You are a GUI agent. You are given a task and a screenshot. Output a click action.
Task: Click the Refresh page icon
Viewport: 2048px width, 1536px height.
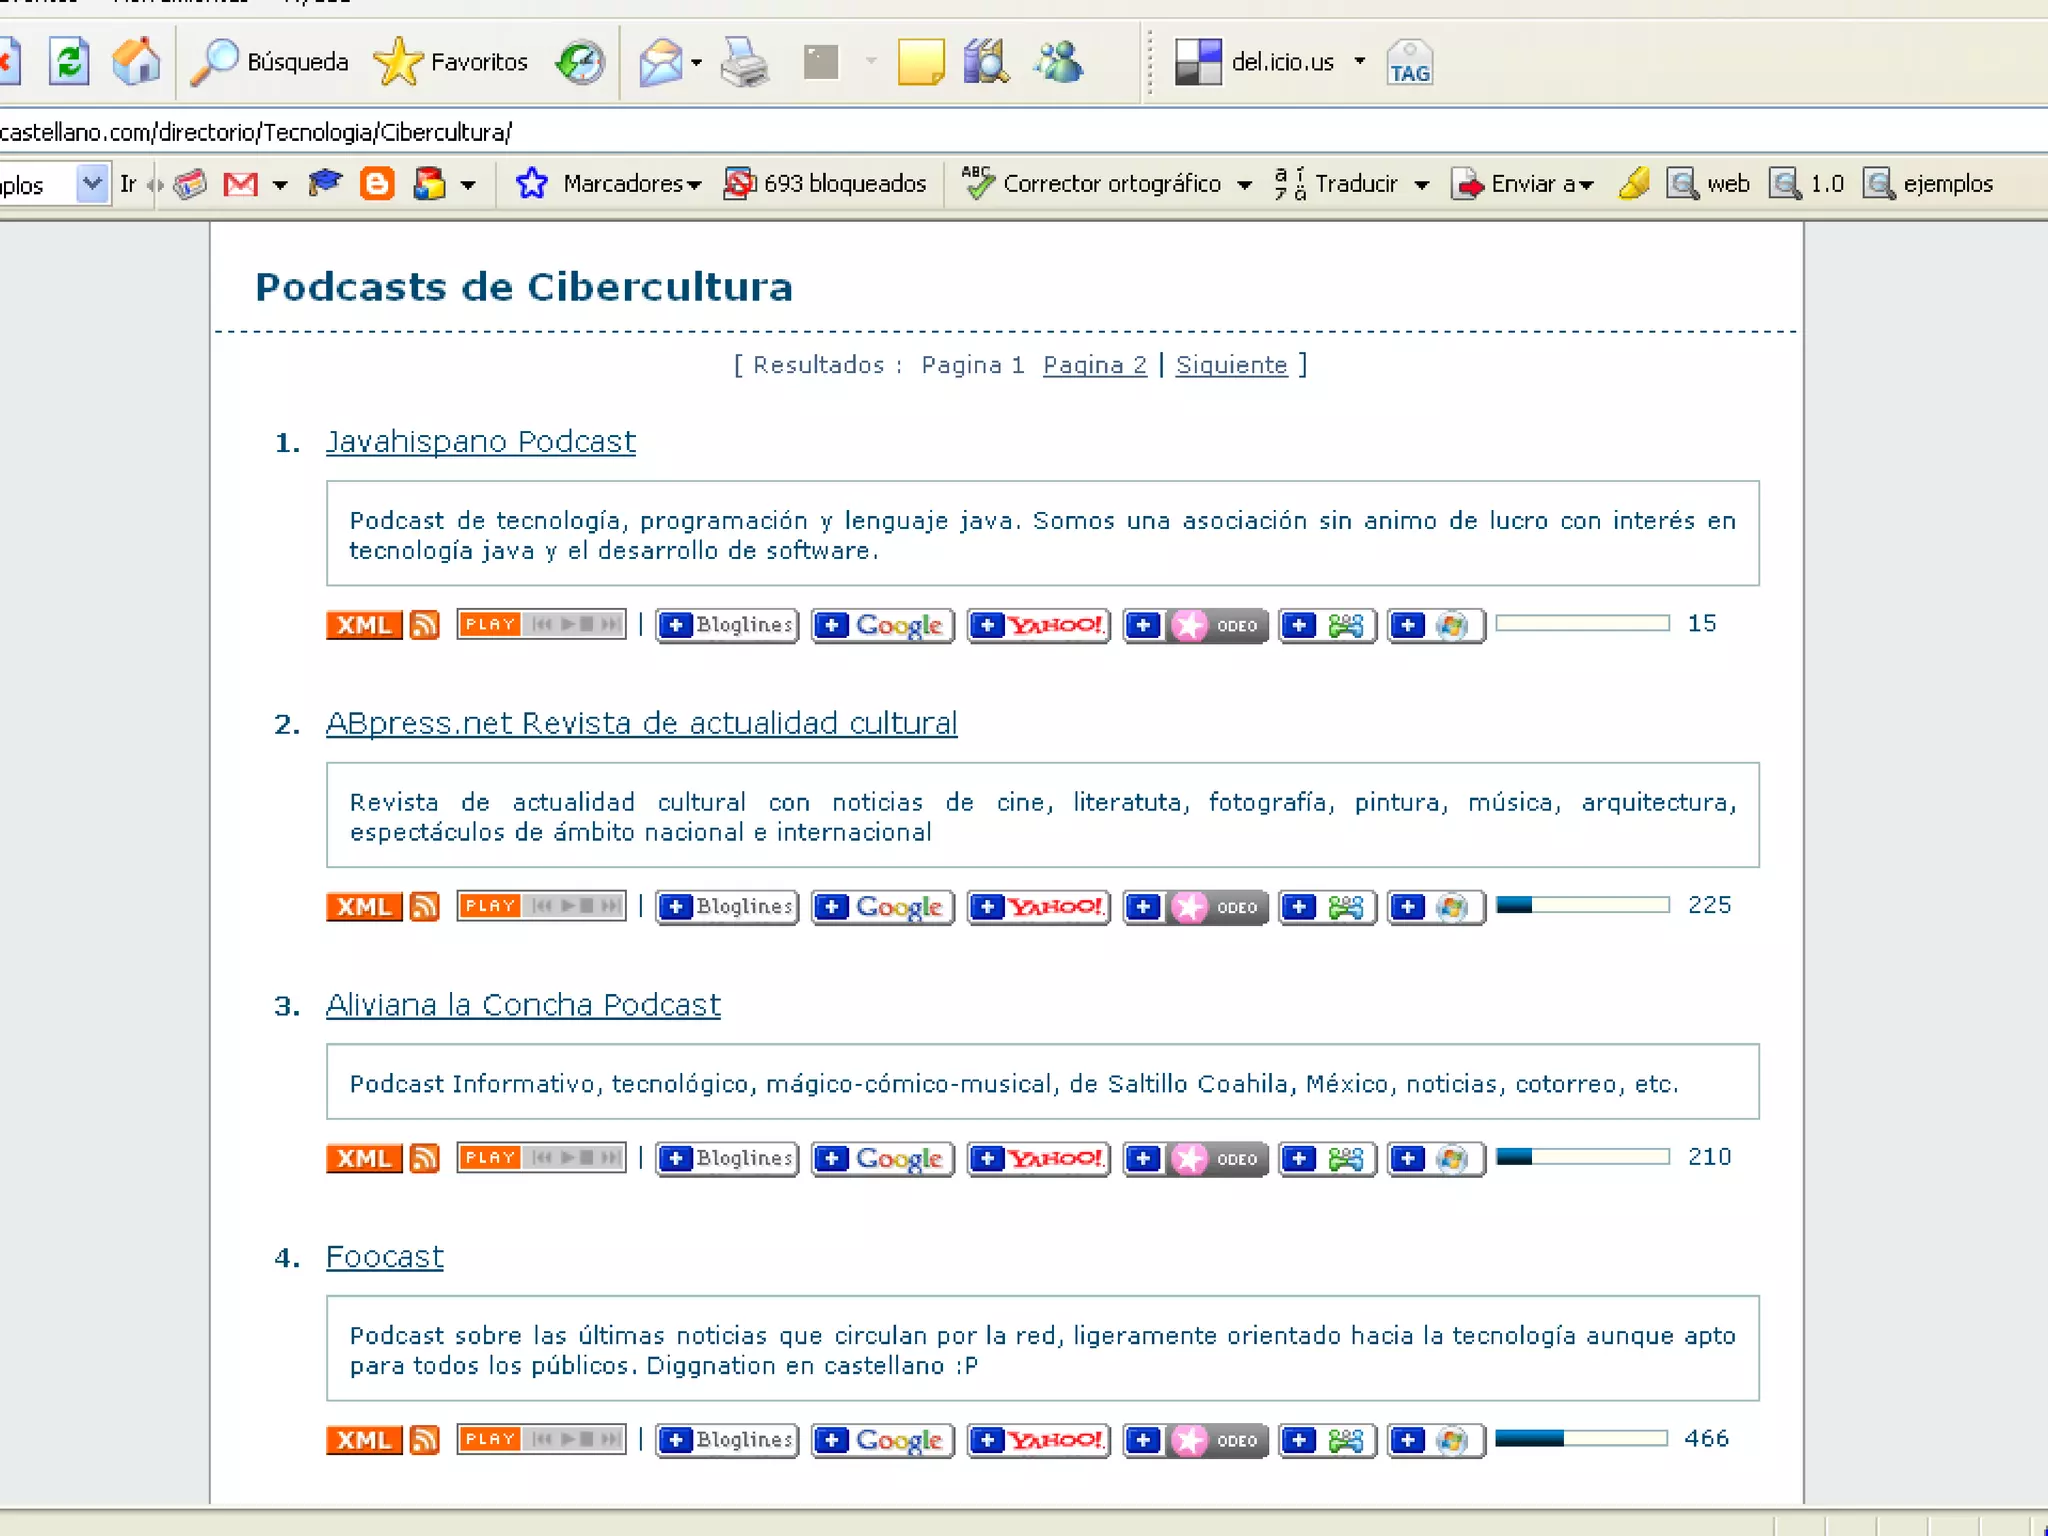pyautogui.click(x=69, y=62)
